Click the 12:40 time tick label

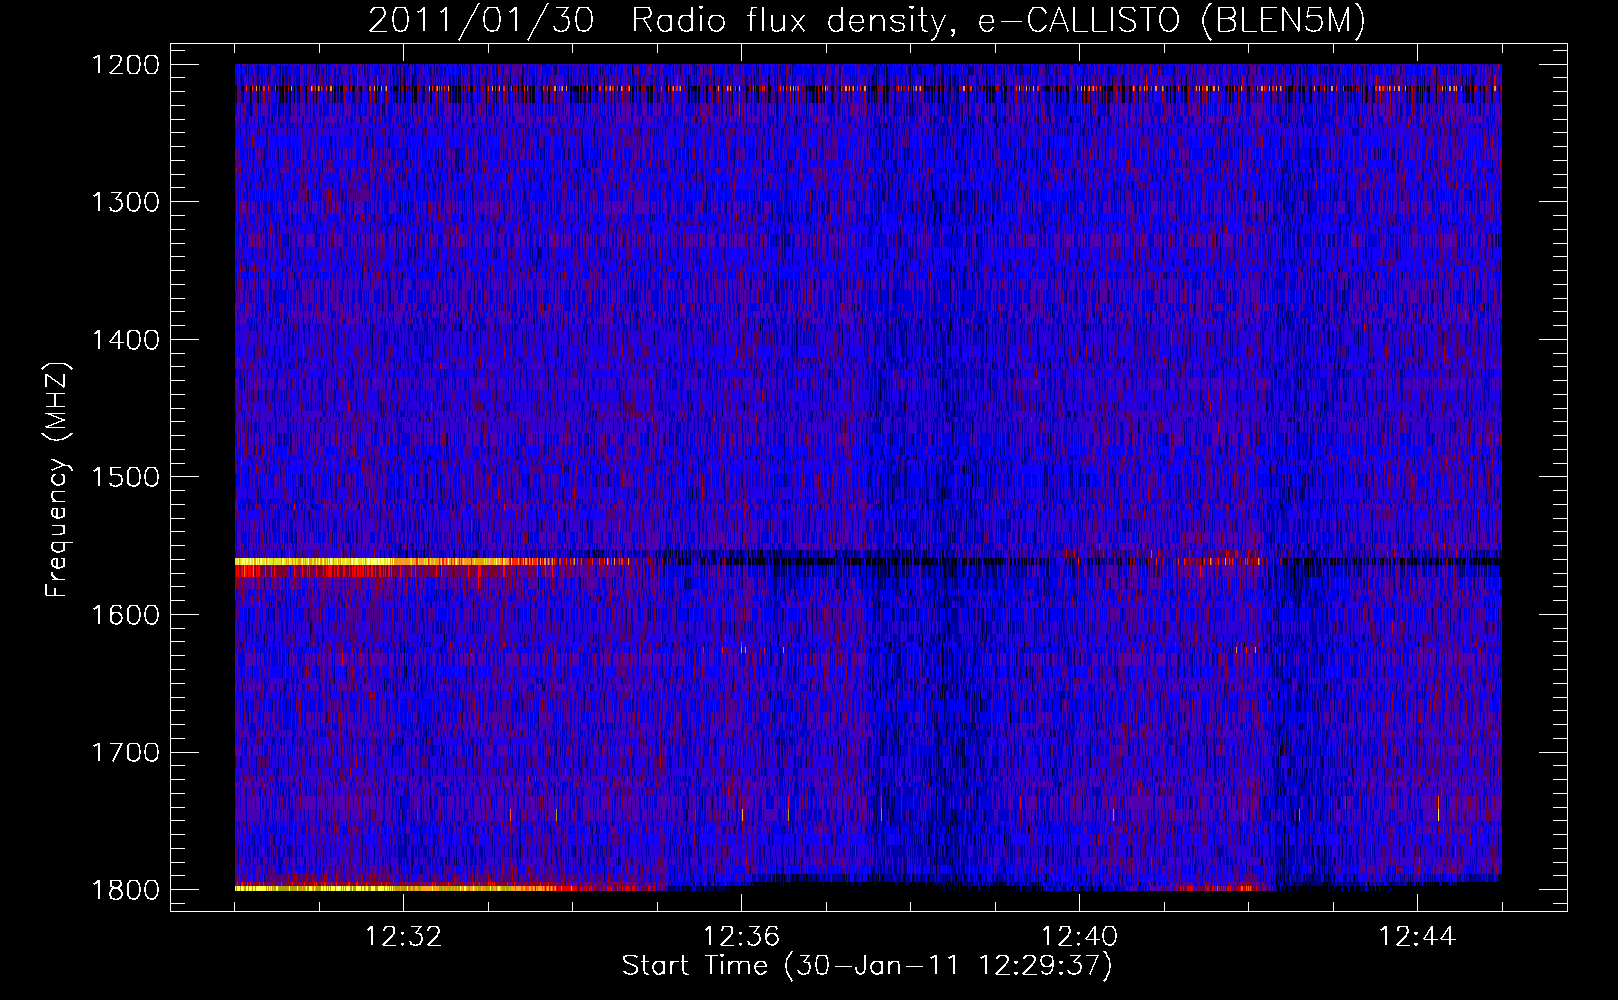[1079, 937]
